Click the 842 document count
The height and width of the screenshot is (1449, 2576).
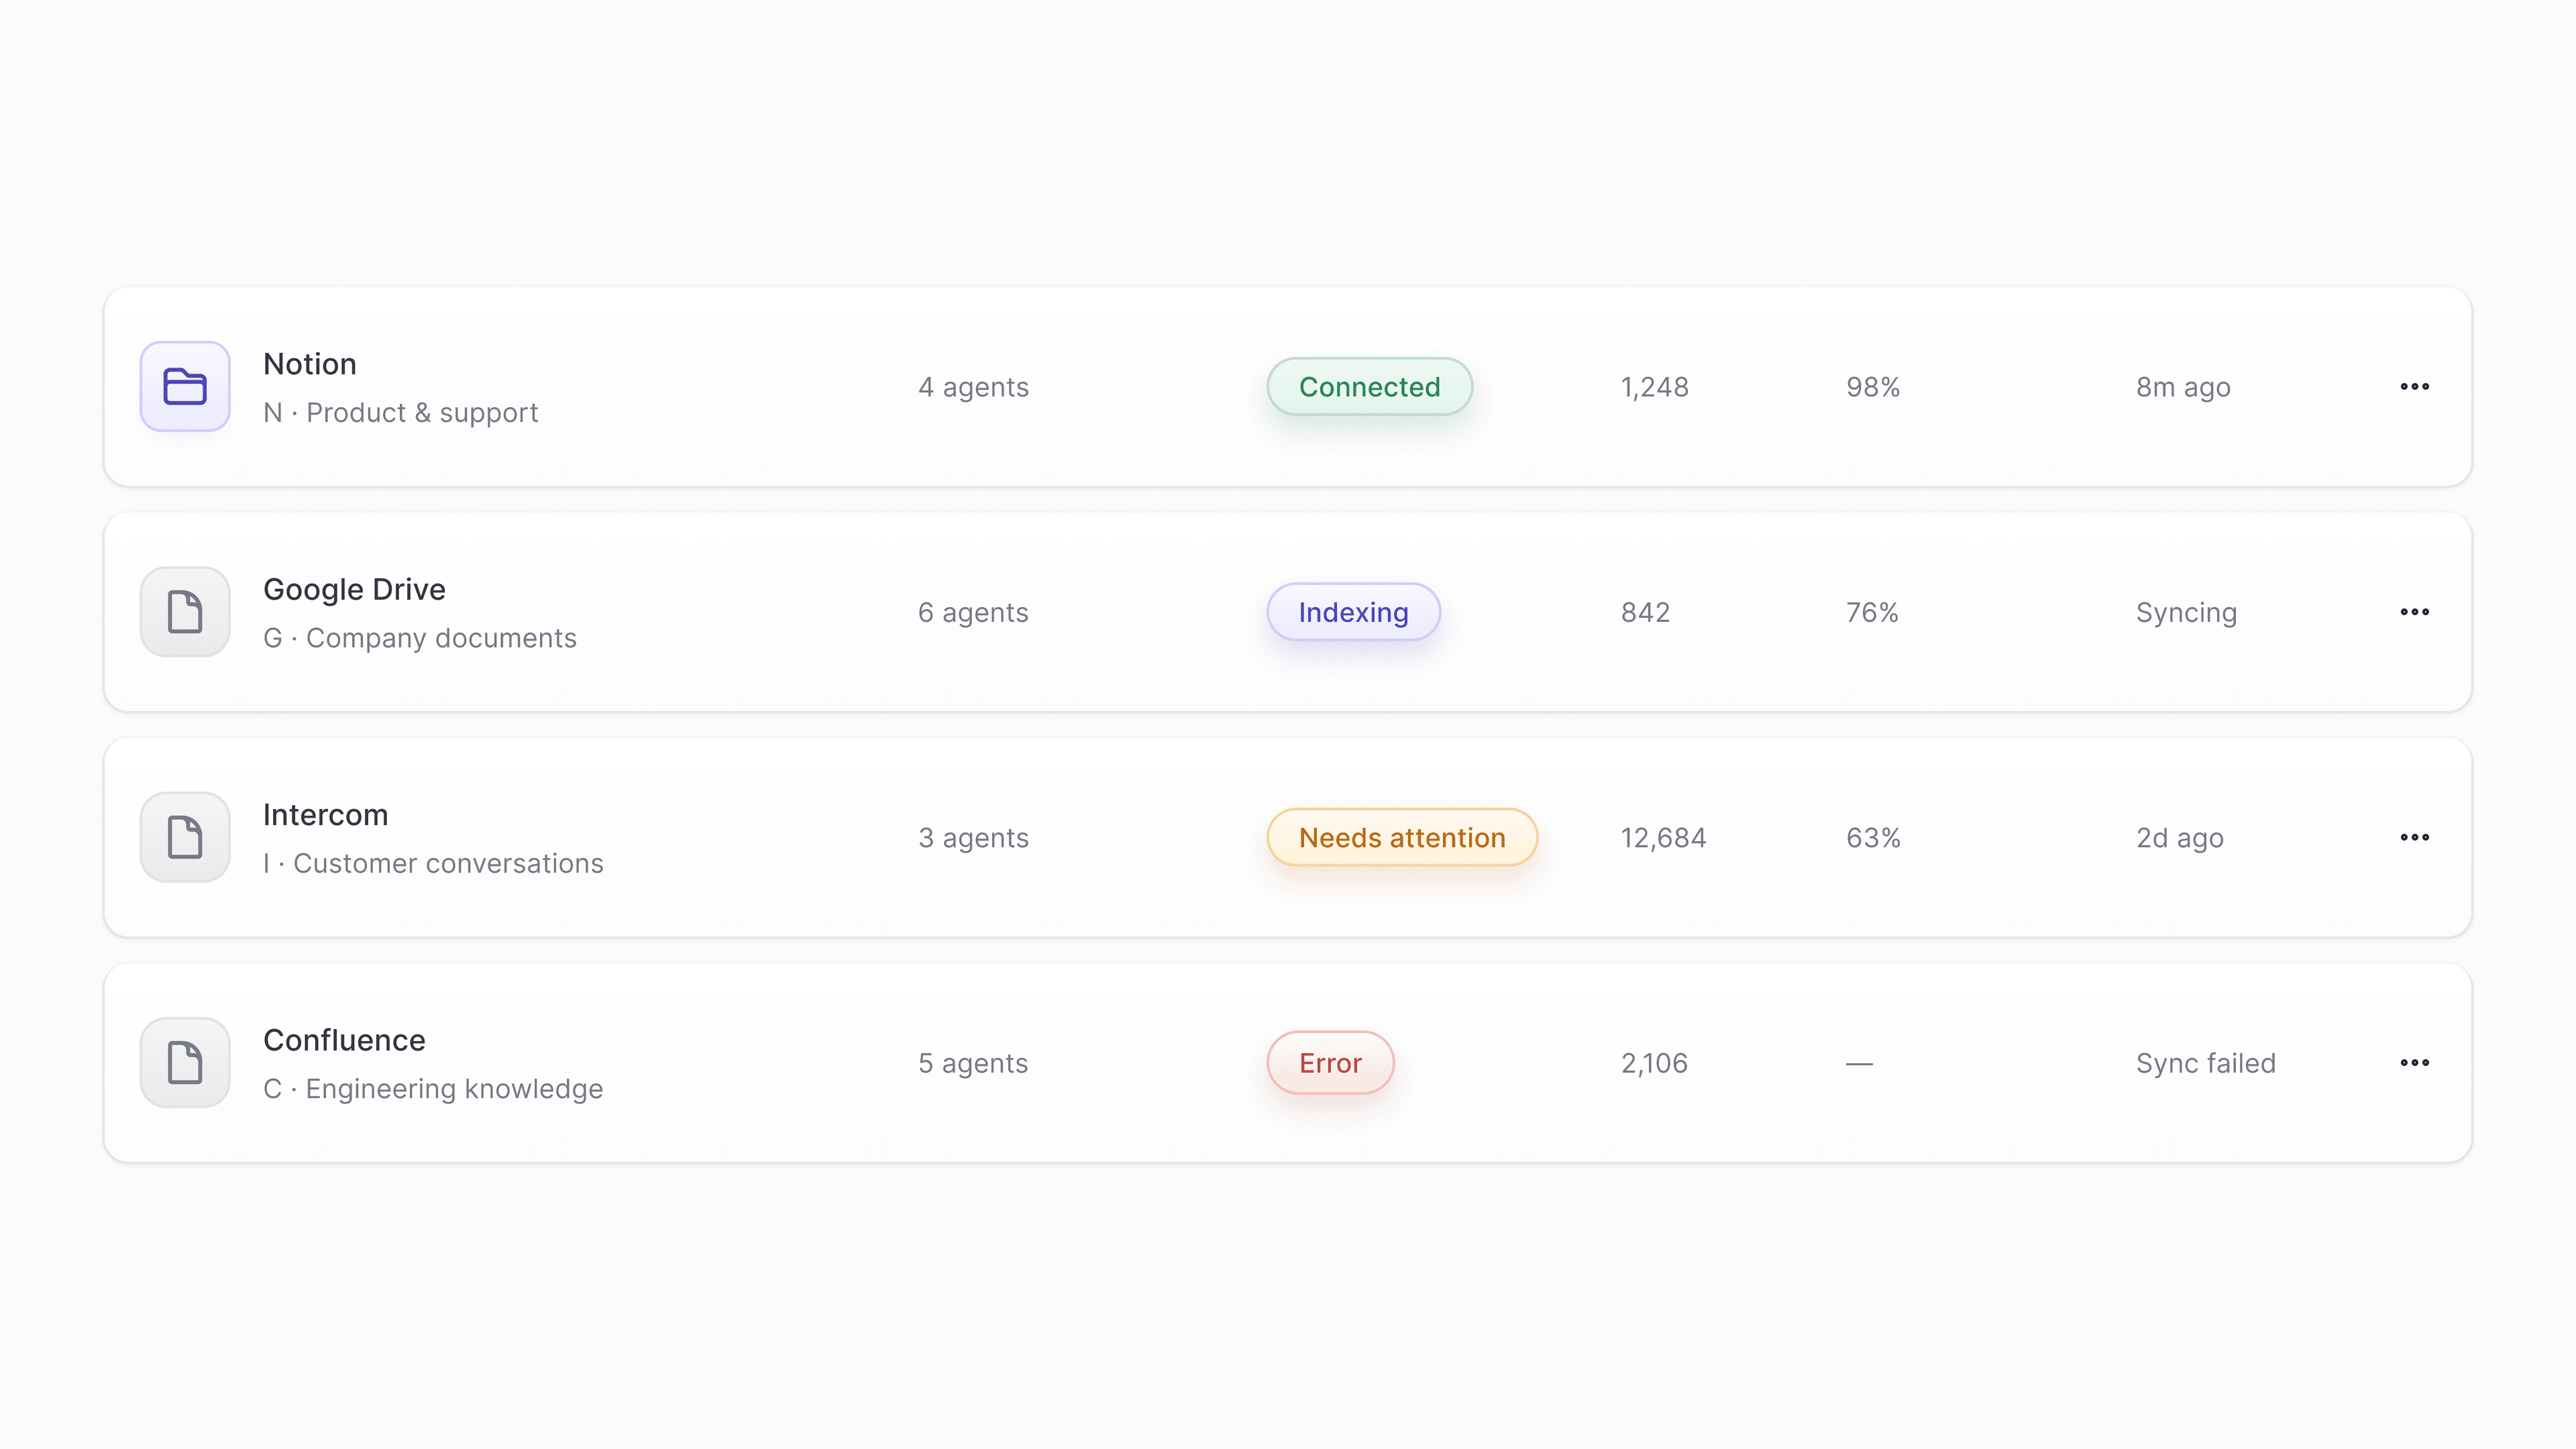pyautogui.click(x=1645, y=612)
